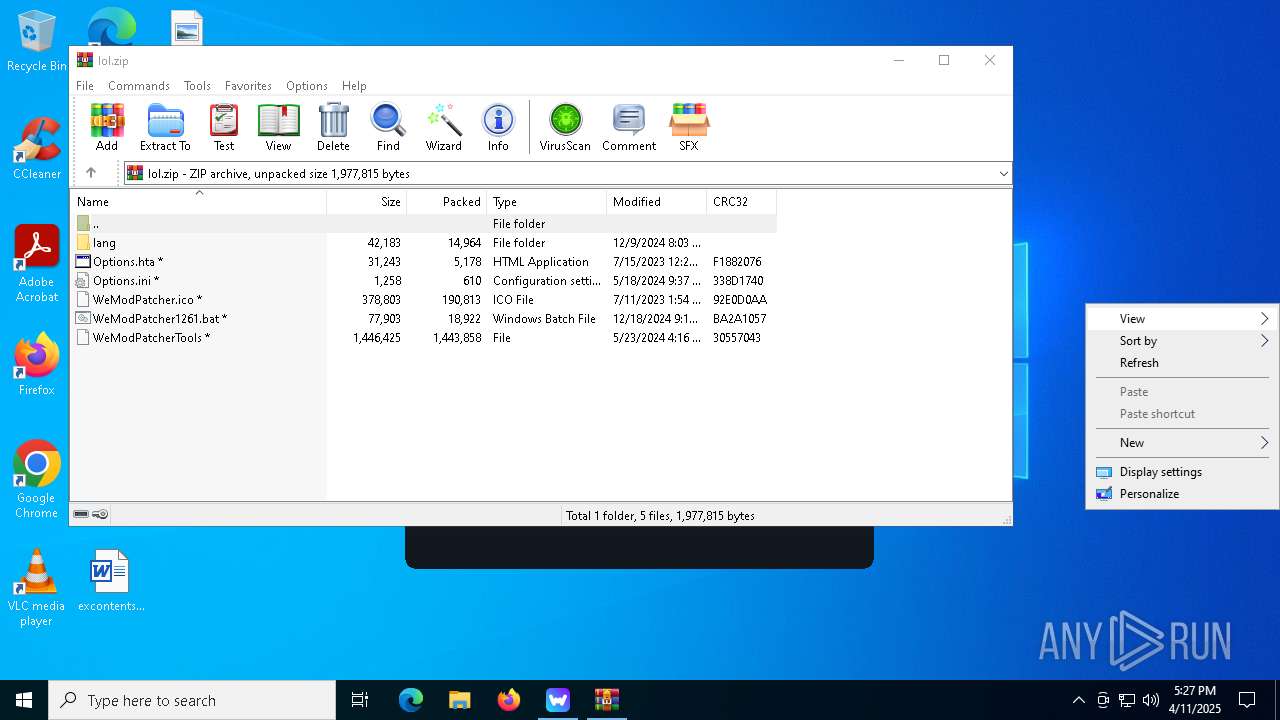
Task: Open the Help menu
Action: coord(354,86)
